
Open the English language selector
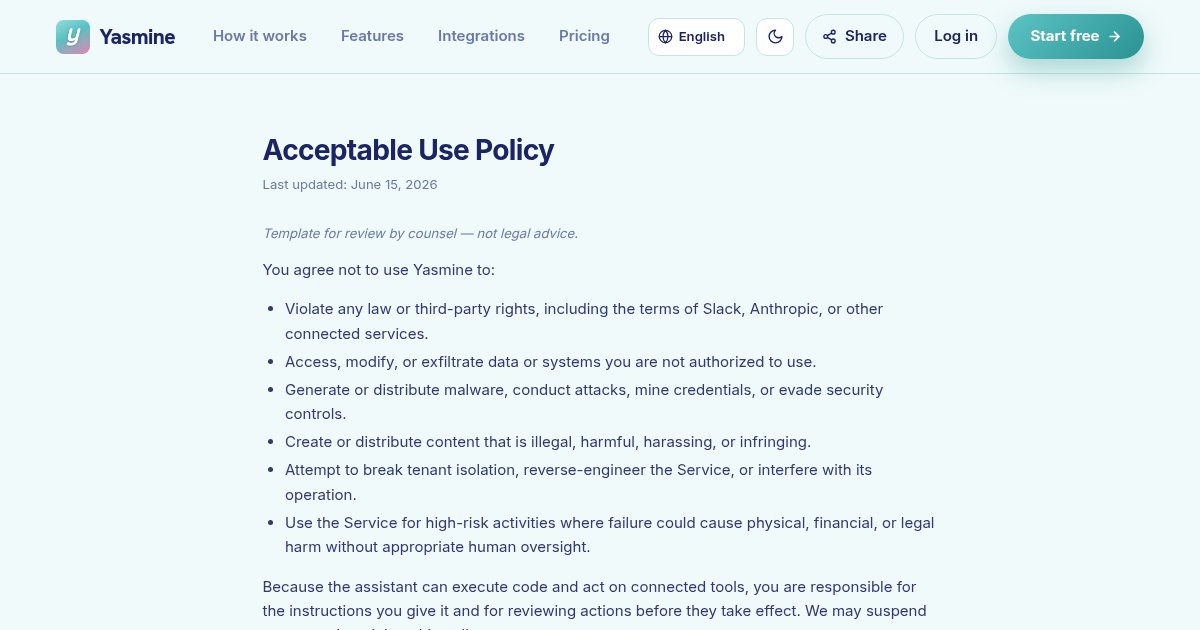tap(696, 37)
